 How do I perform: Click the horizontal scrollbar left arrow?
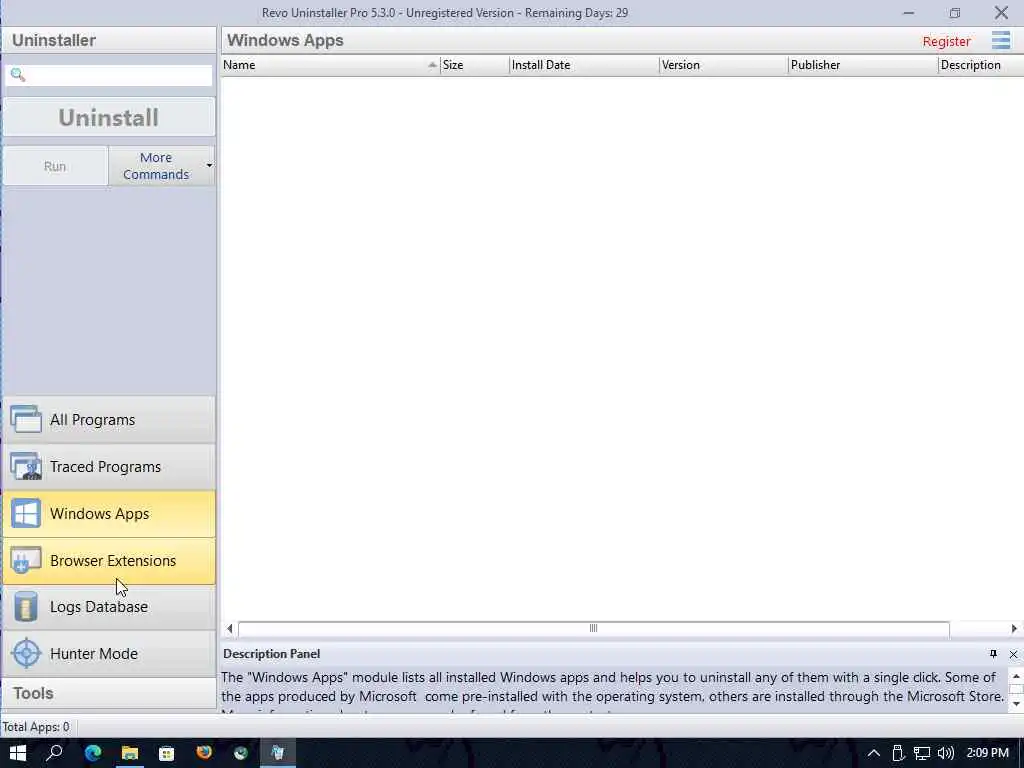pos(229,628)
